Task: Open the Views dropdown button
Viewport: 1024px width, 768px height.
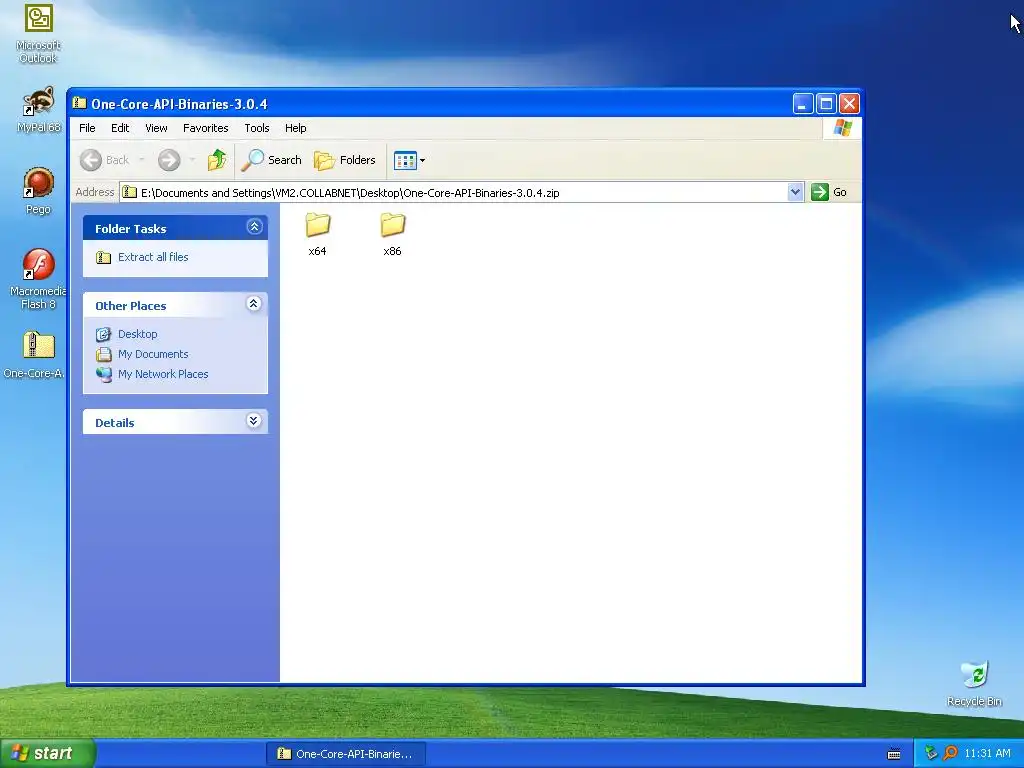Action: (409, 160)
